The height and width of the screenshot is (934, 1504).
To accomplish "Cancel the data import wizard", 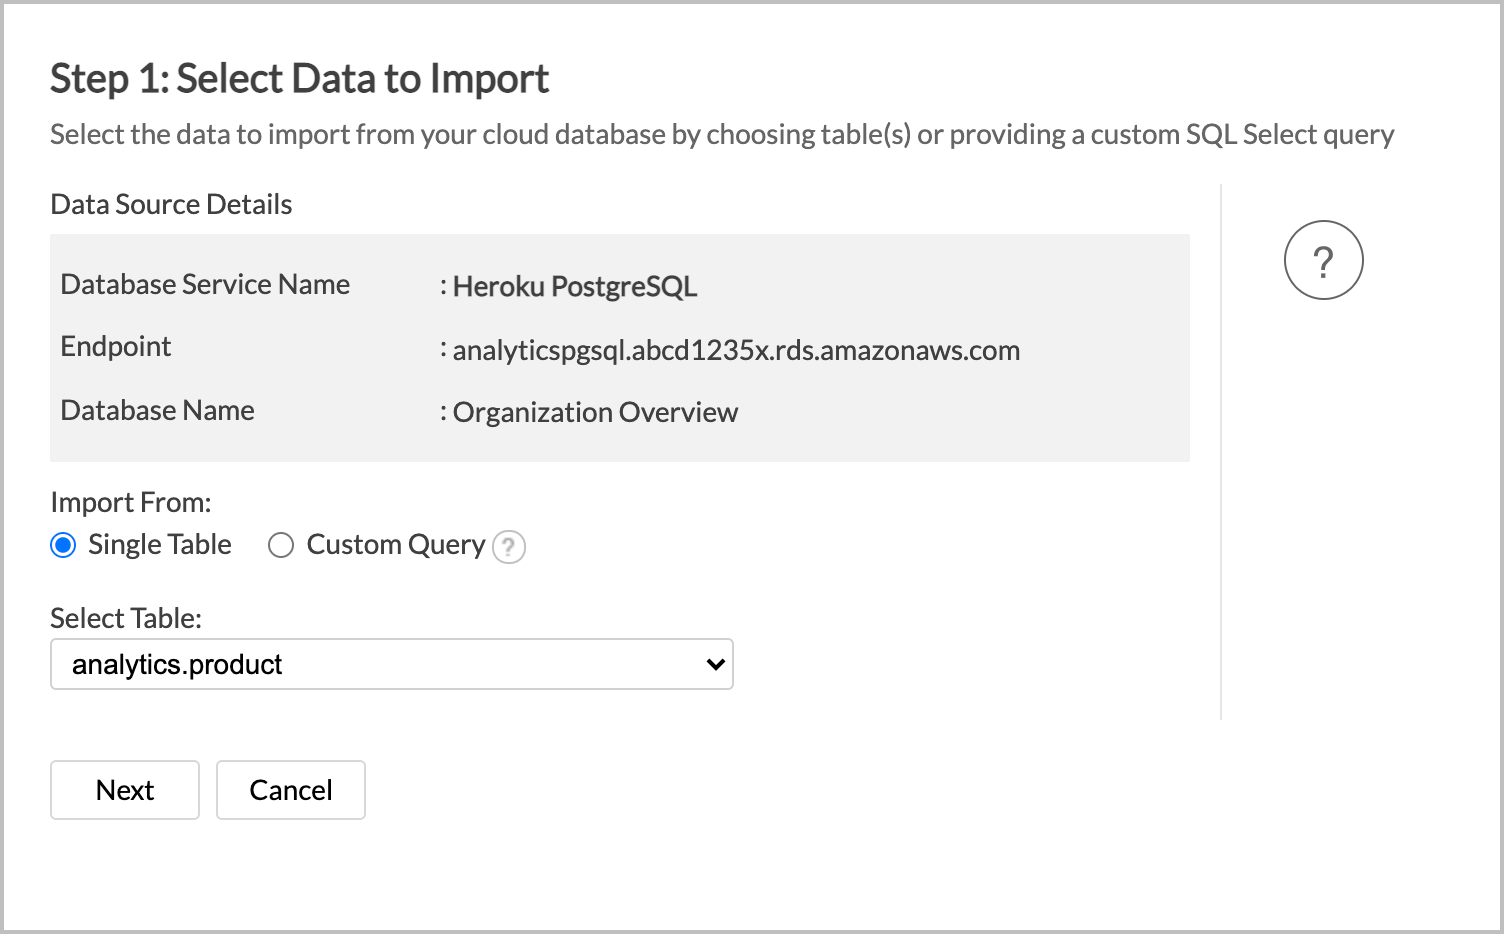I will [290, 790].
